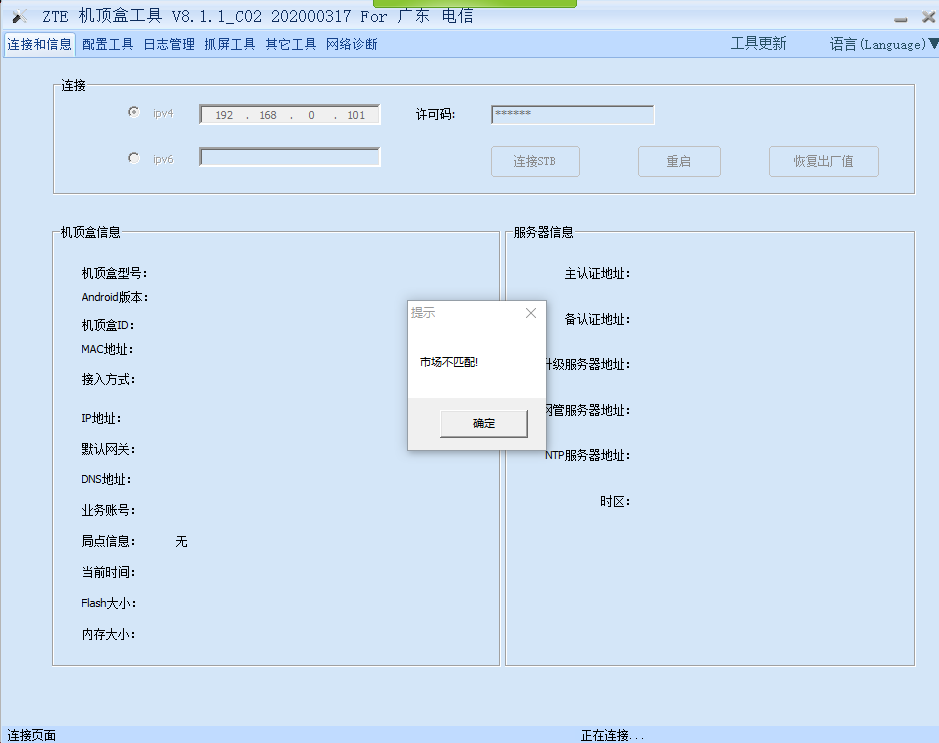Click the 许可码 password field
939x743 pixels.
pos(573,115)
